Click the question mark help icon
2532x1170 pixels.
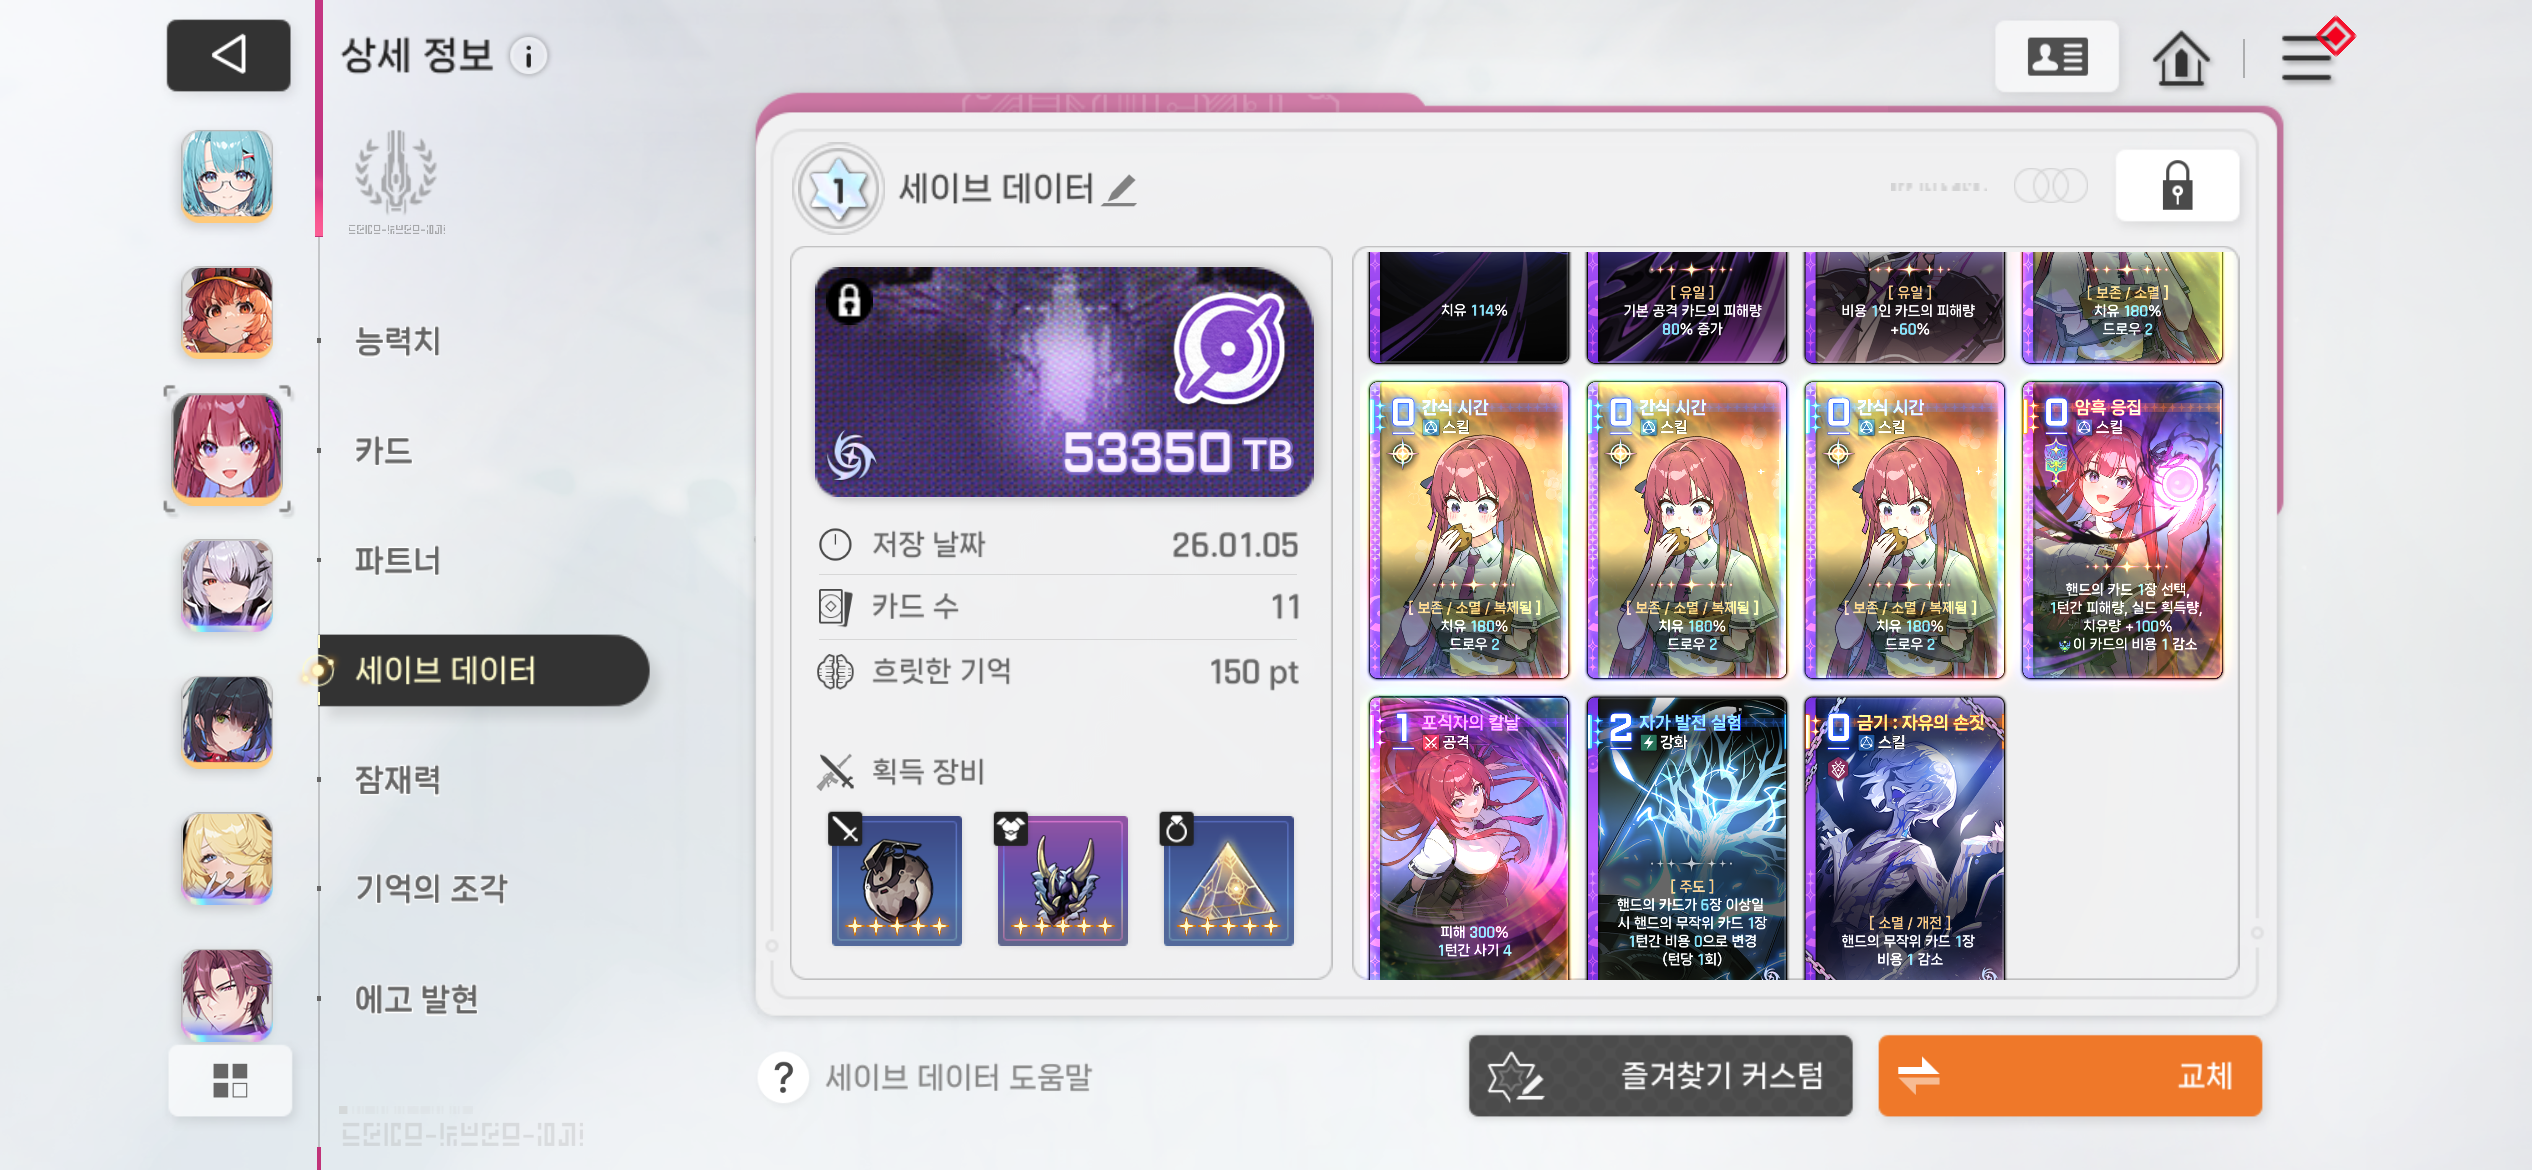tap(783, 1077)
